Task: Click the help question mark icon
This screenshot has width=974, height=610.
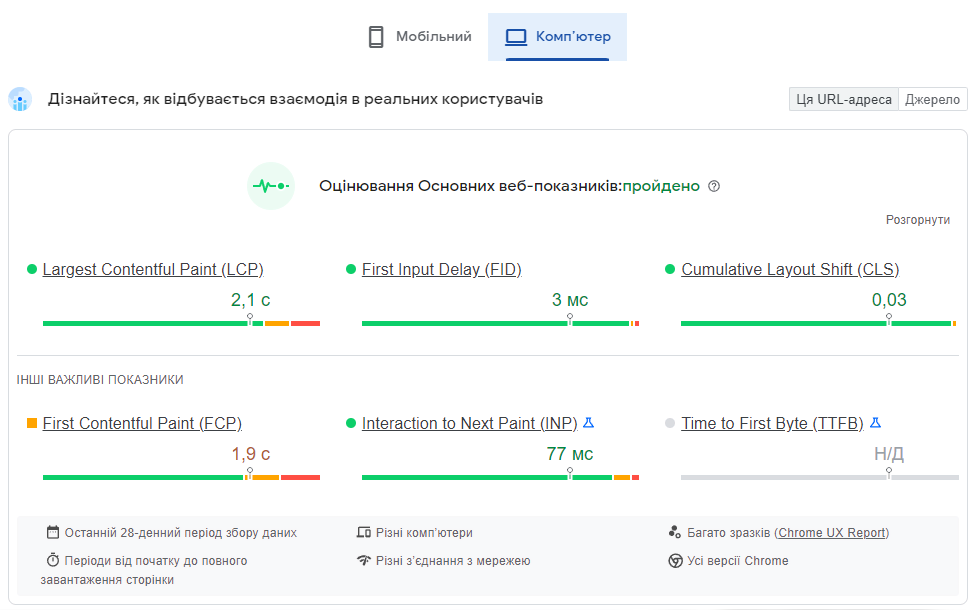Action: [714, 186]
